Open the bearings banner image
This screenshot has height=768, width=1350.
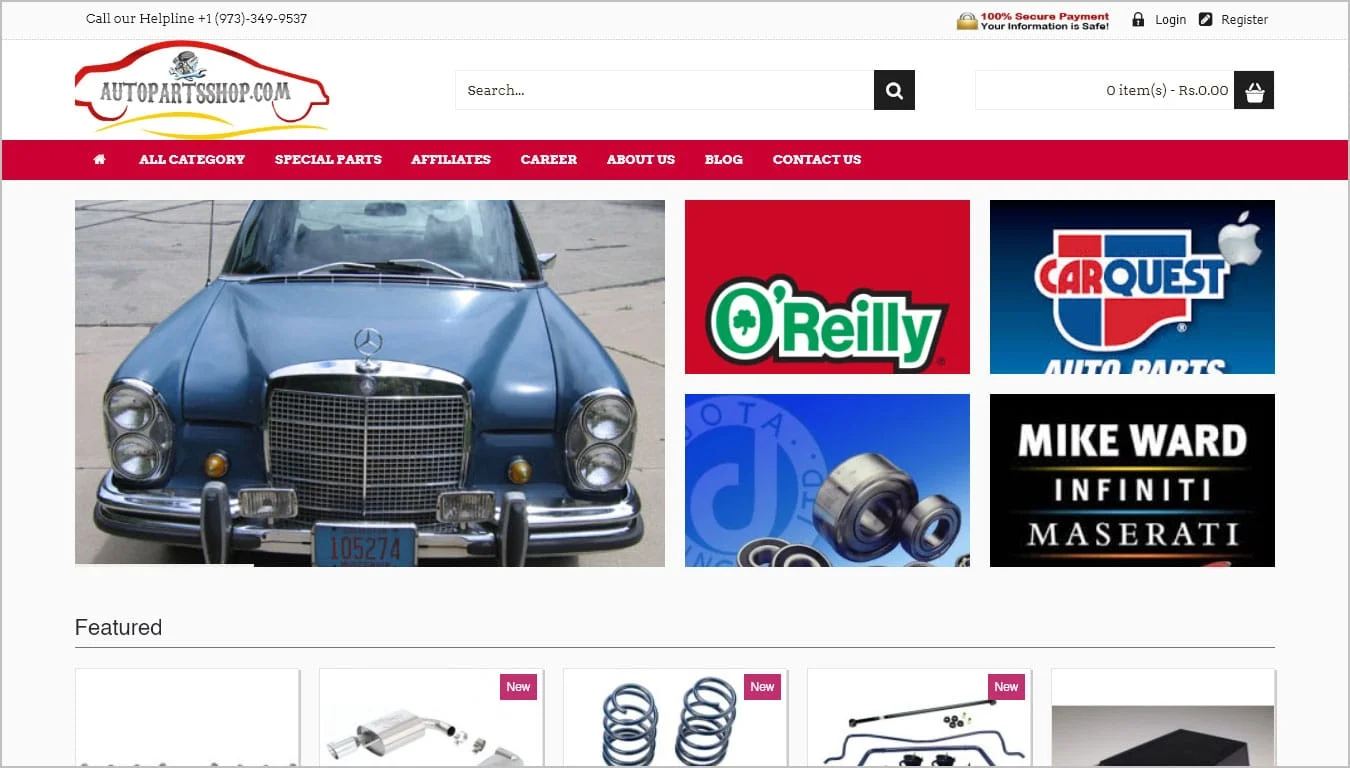[x=827, y=480]
